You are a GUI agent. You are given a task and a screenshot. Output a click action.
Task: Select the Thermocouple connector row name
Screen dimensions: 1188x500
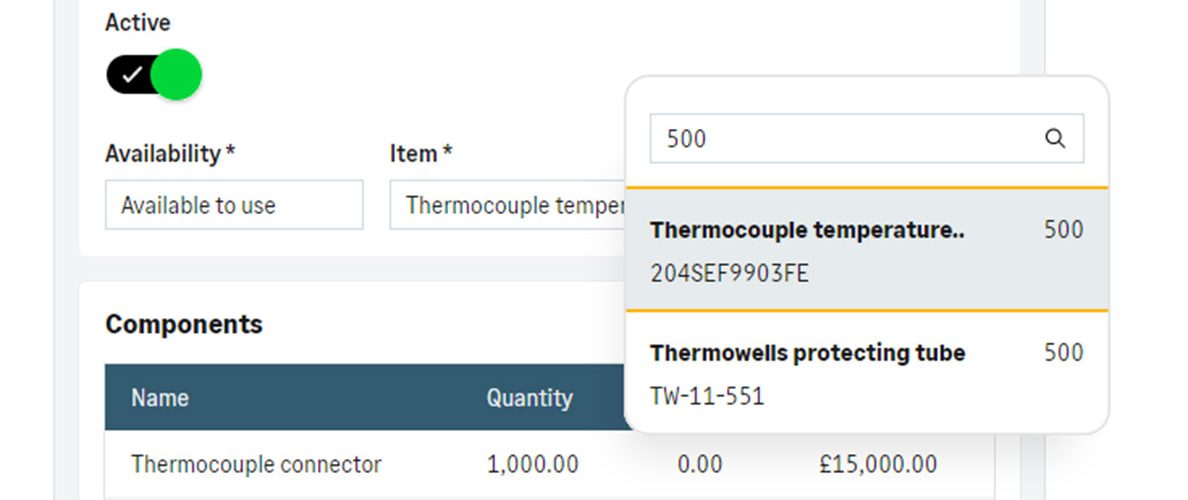coord(256,464)
